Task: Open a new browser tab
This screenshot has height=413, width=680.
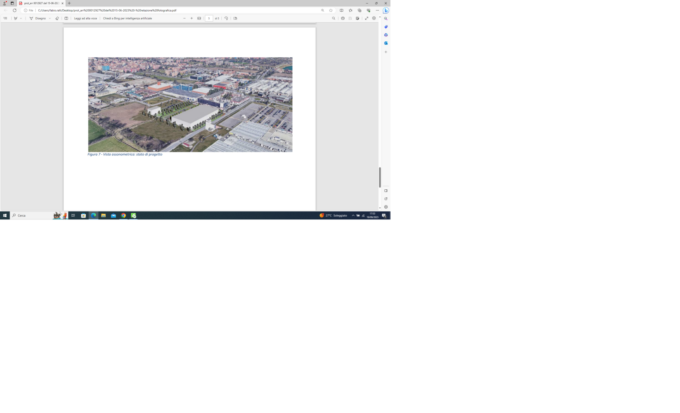Action: point(69,3)
